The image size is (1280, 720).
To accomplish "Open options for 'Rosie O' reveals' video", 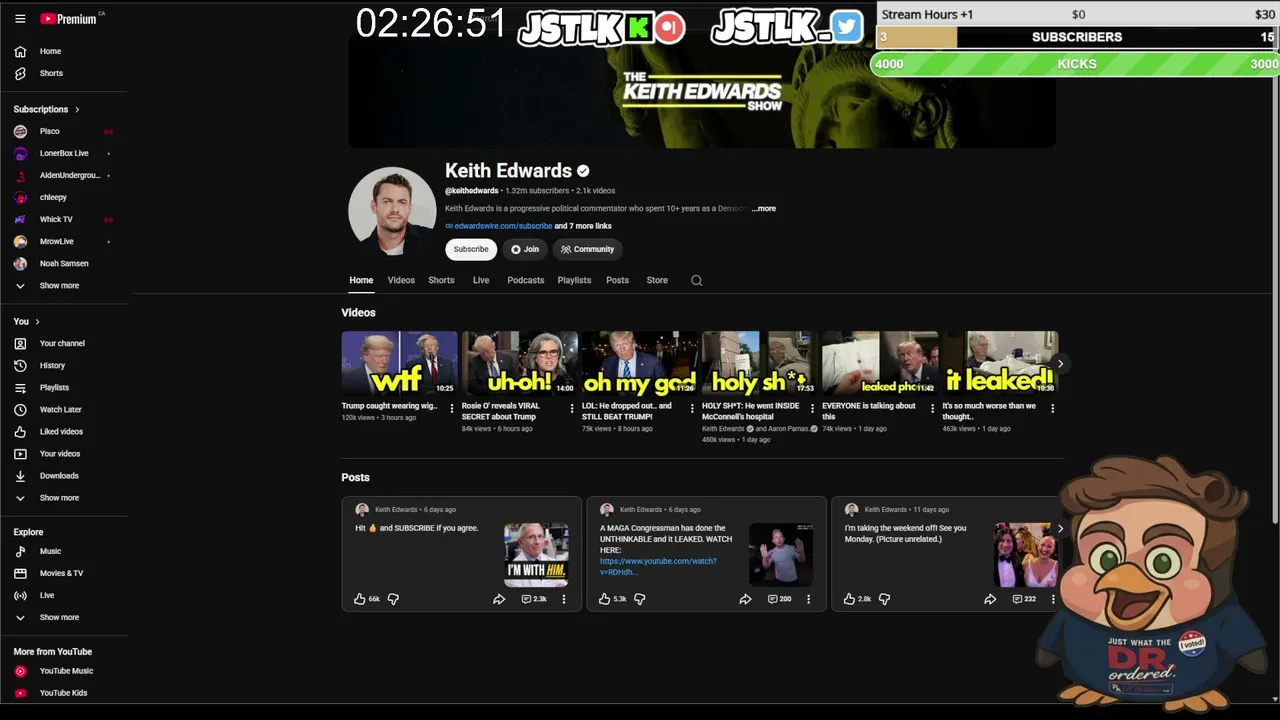I will [572, 408].
